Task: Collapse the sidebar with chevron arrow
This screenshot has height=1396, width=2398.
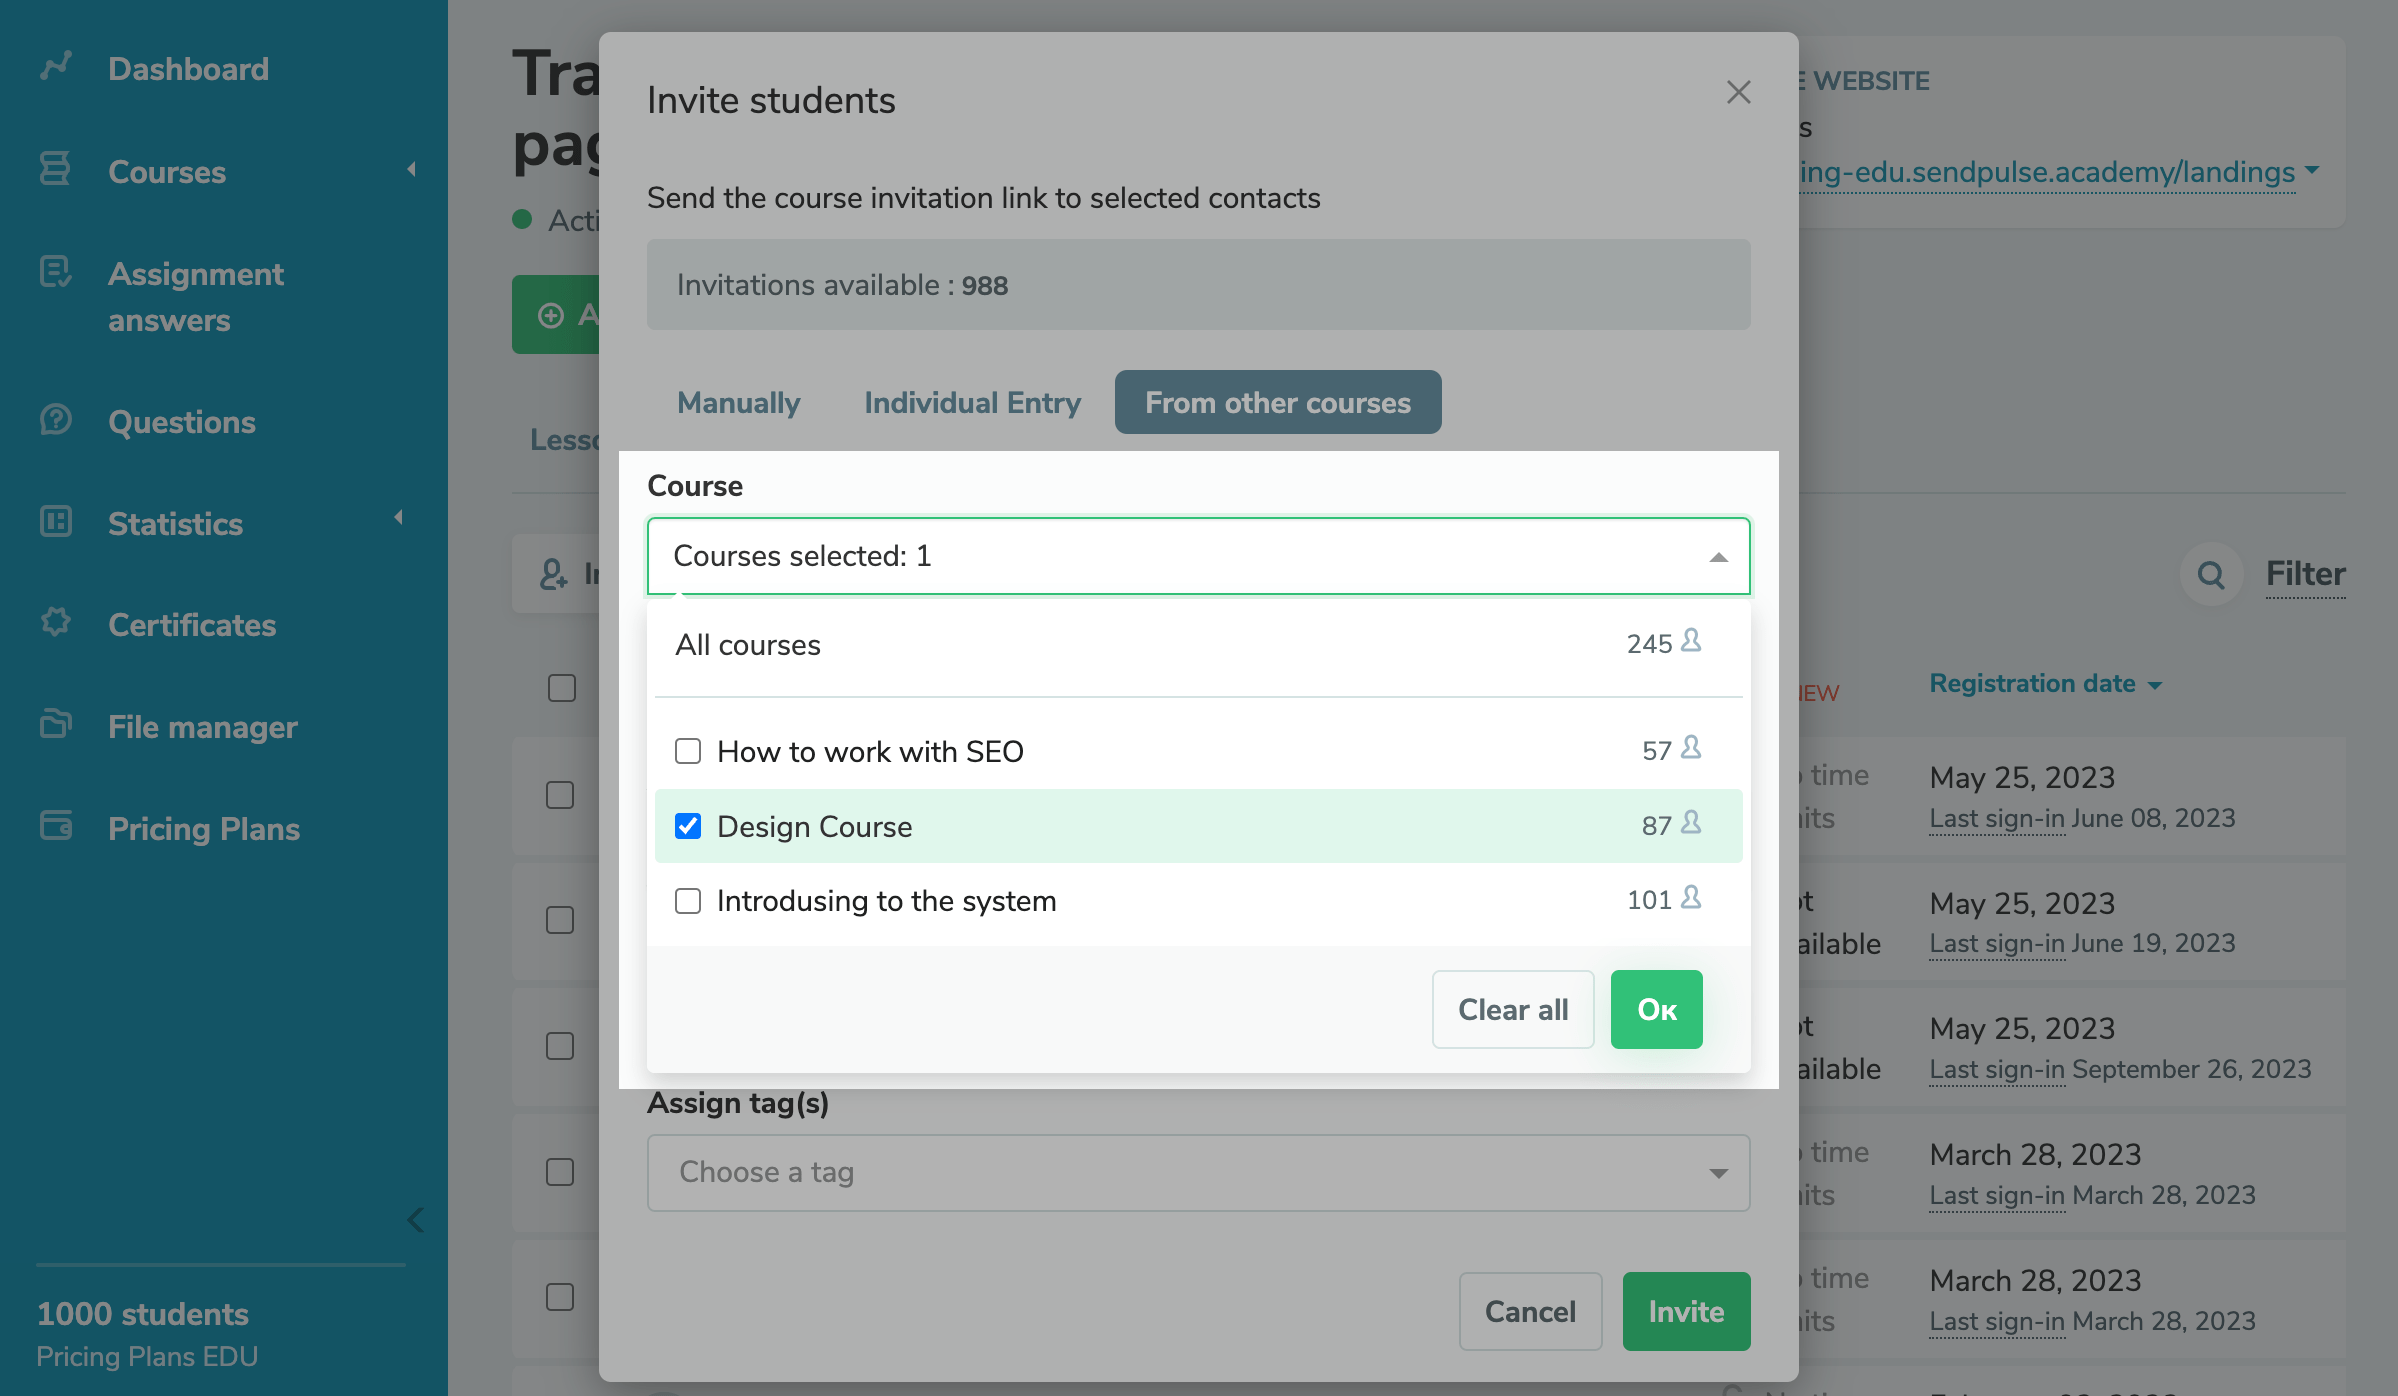Action: point(416,1220)
